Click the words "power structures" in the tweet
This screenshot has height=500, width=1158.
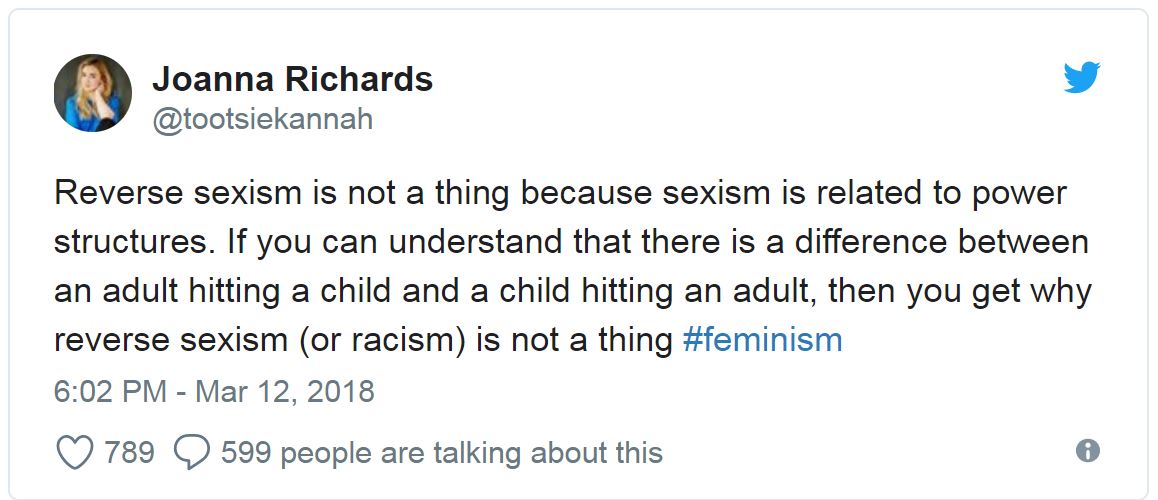[1009, 192]
